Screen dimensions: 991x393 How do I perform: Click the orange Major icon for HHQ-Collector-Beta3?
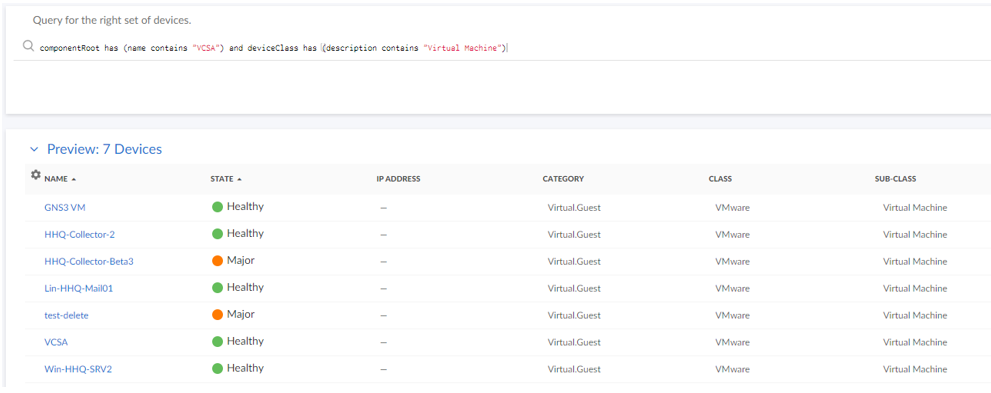click(217, 261)
